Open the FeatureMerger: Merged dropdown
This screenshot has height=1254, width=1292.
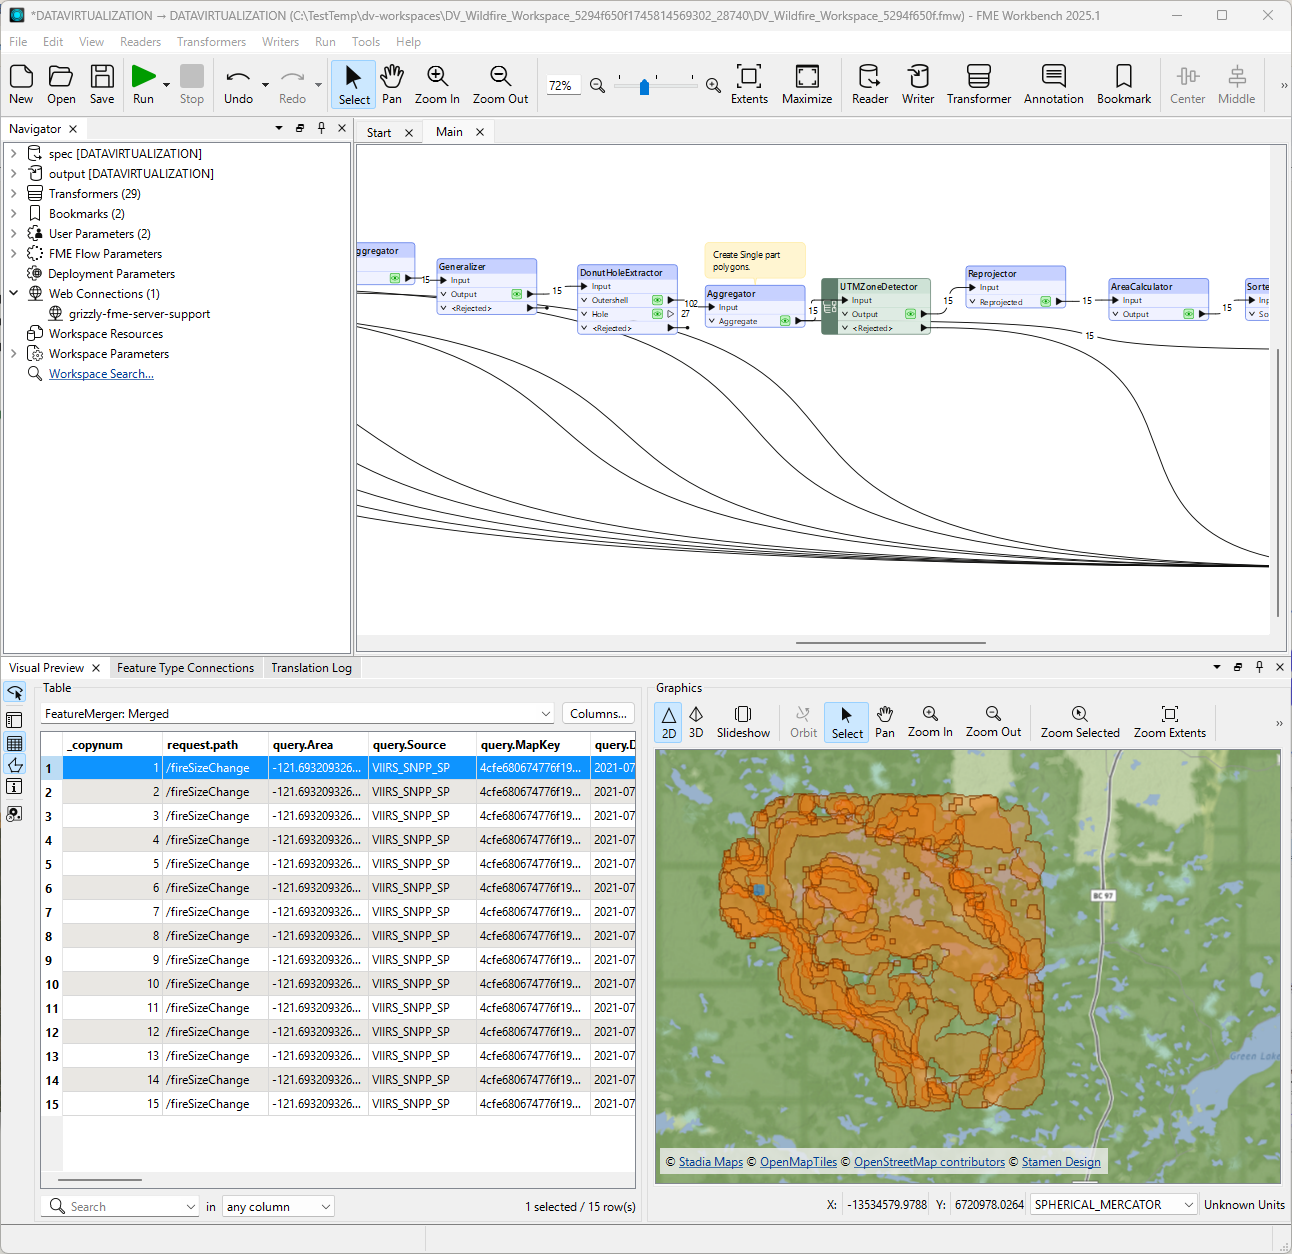pos(298,714)
